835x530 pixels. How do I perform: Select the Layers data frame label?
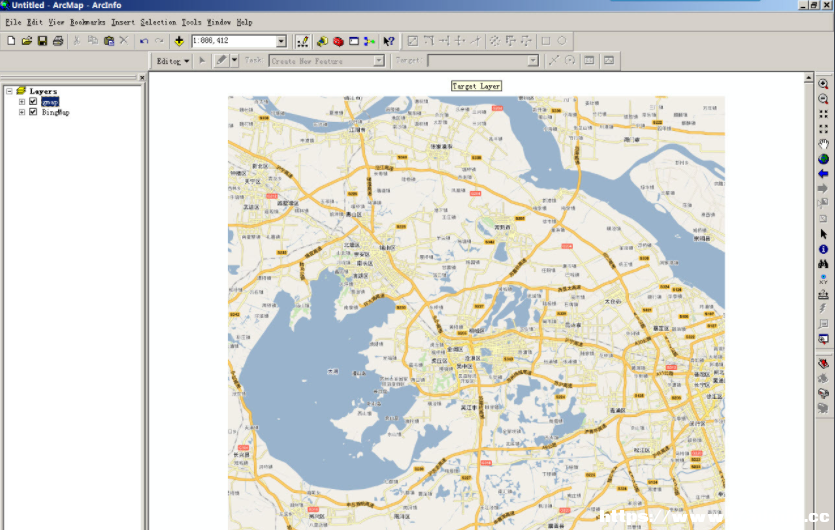click(x=43, y=91)
